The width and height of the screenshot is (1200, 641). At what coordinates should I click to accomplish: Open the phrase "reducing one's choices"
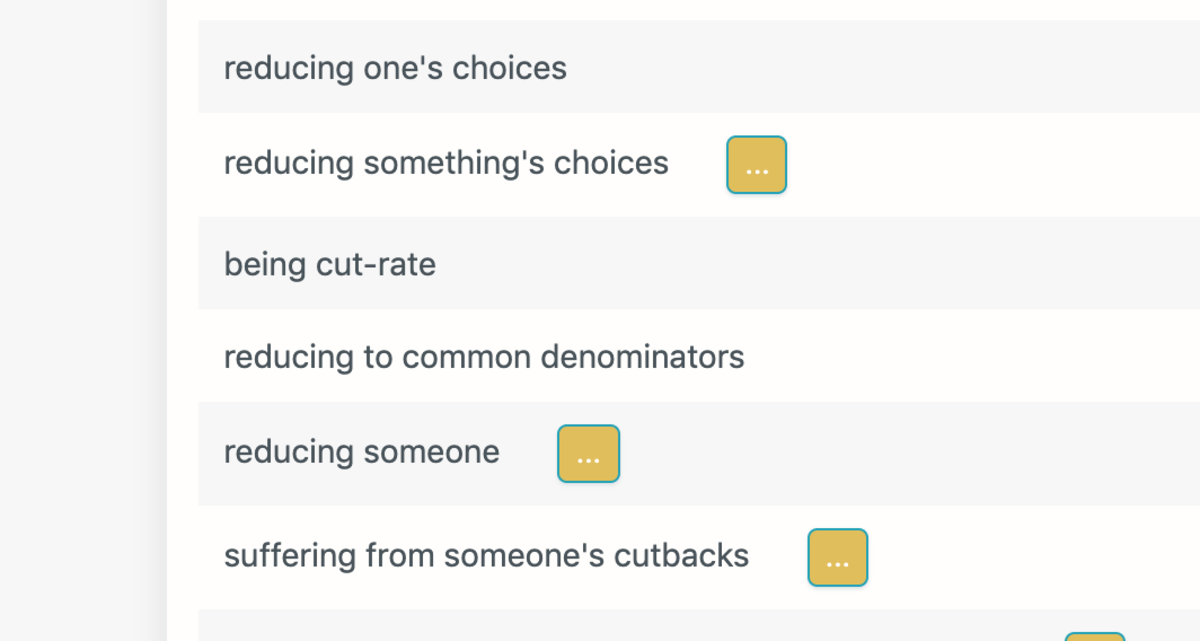395,68
